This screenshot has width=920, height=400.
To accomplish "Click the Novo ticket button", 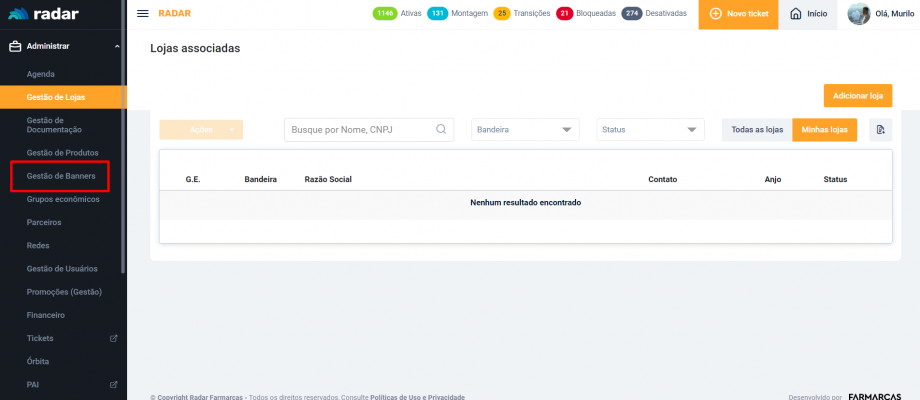I will 738,14.
